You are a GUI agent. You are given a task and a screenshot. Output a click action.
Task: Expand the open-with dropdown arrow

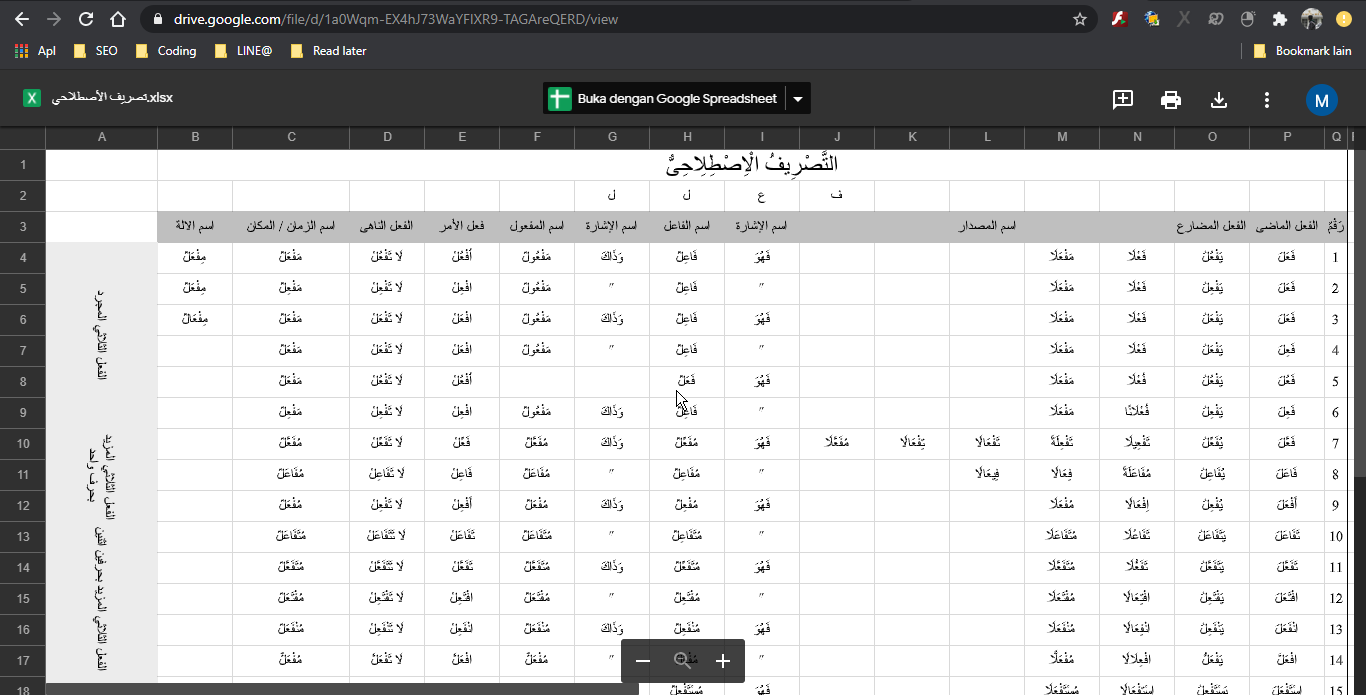click(798, 99)
